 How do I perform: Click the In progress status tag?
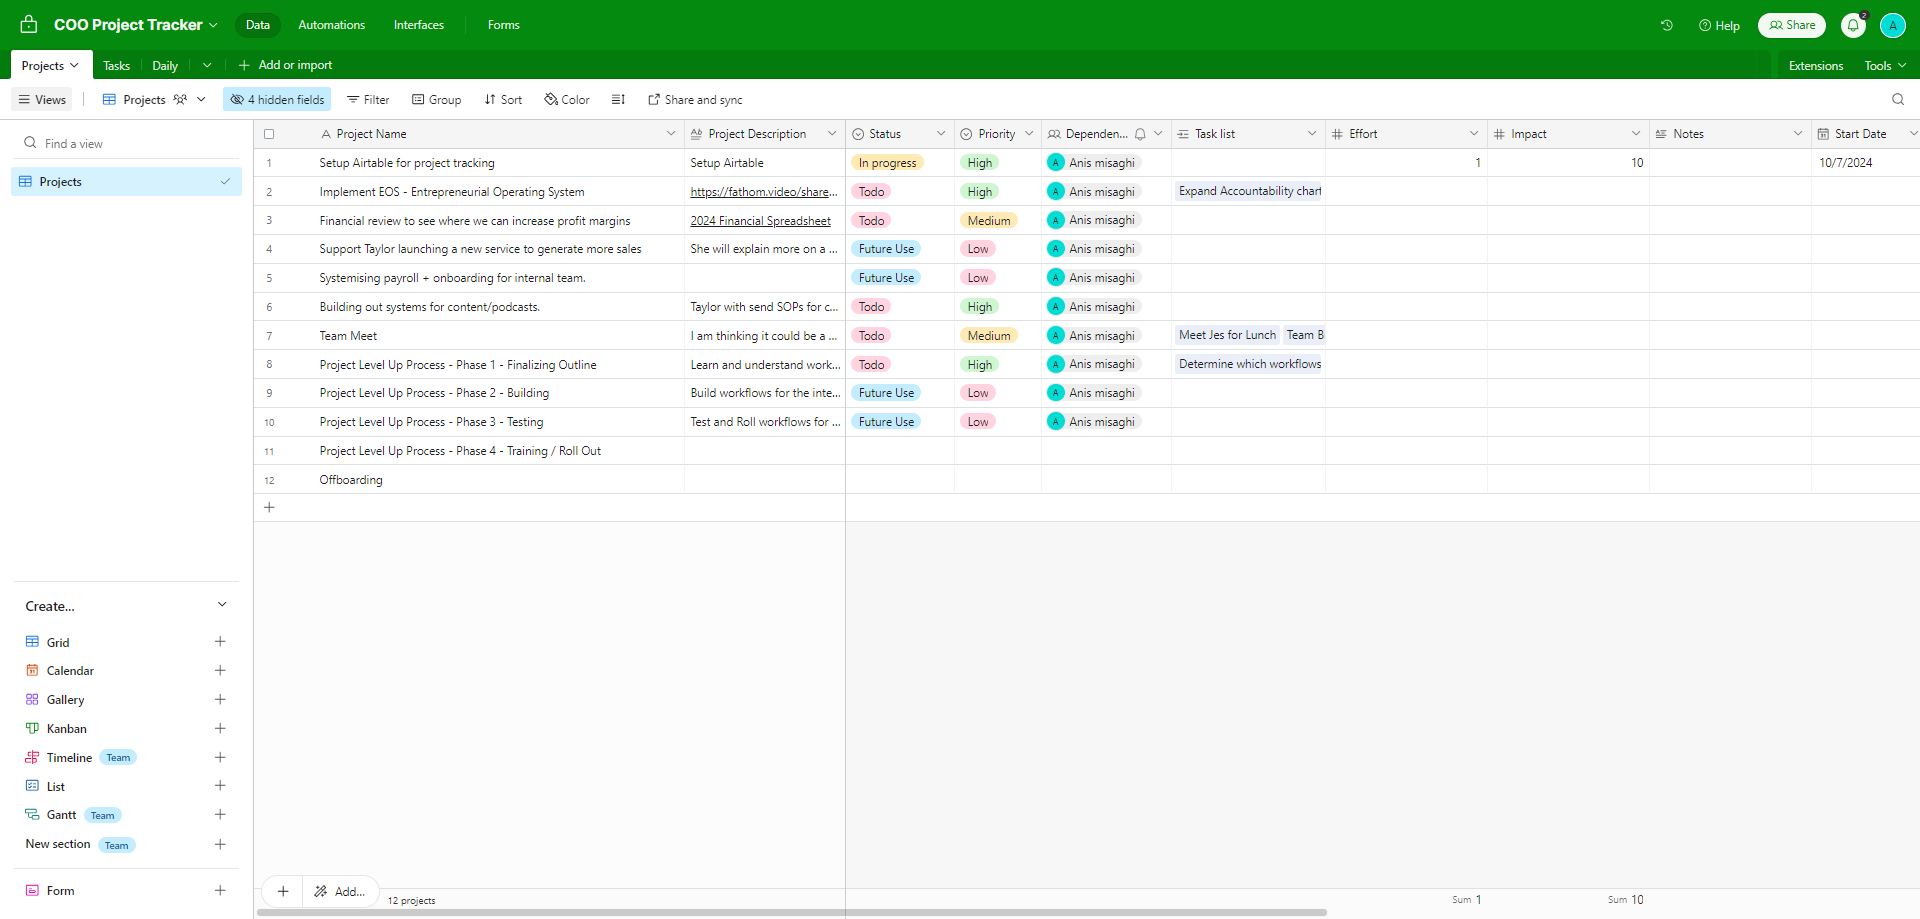[887, 162]
